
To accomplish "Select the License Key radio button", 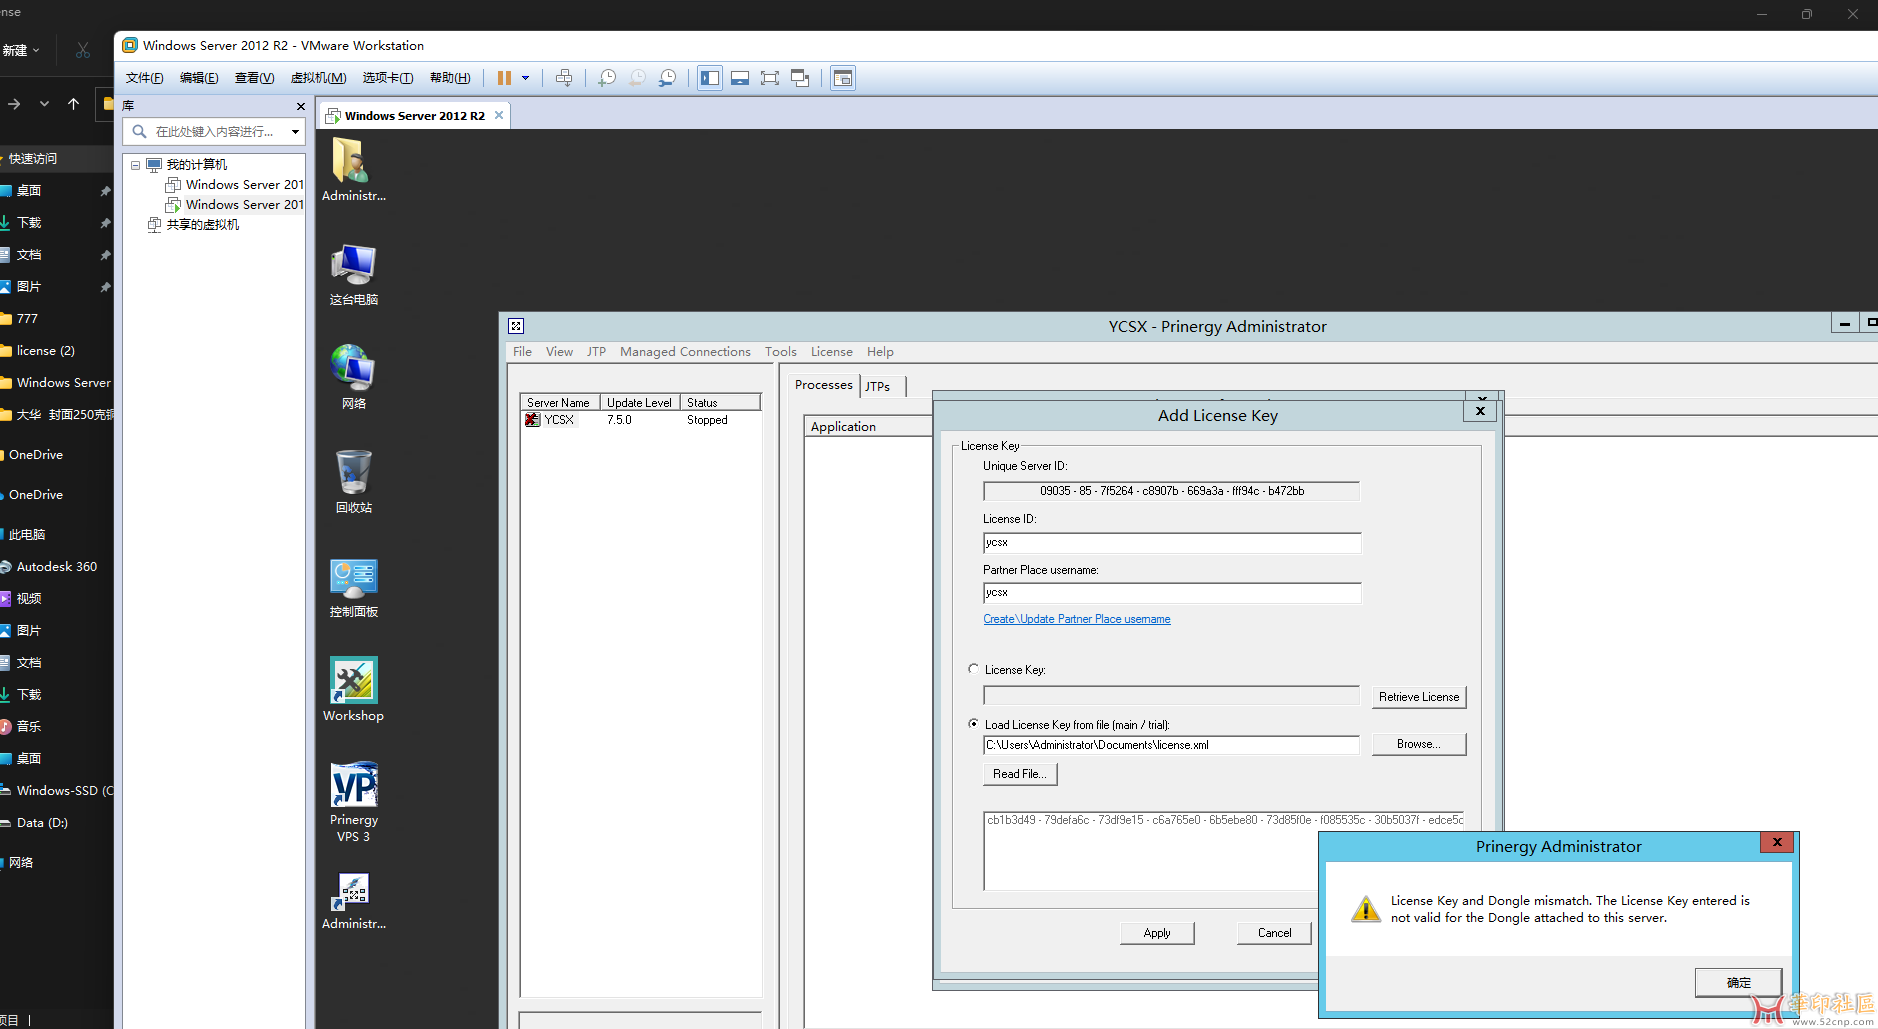I will (973, 669).
